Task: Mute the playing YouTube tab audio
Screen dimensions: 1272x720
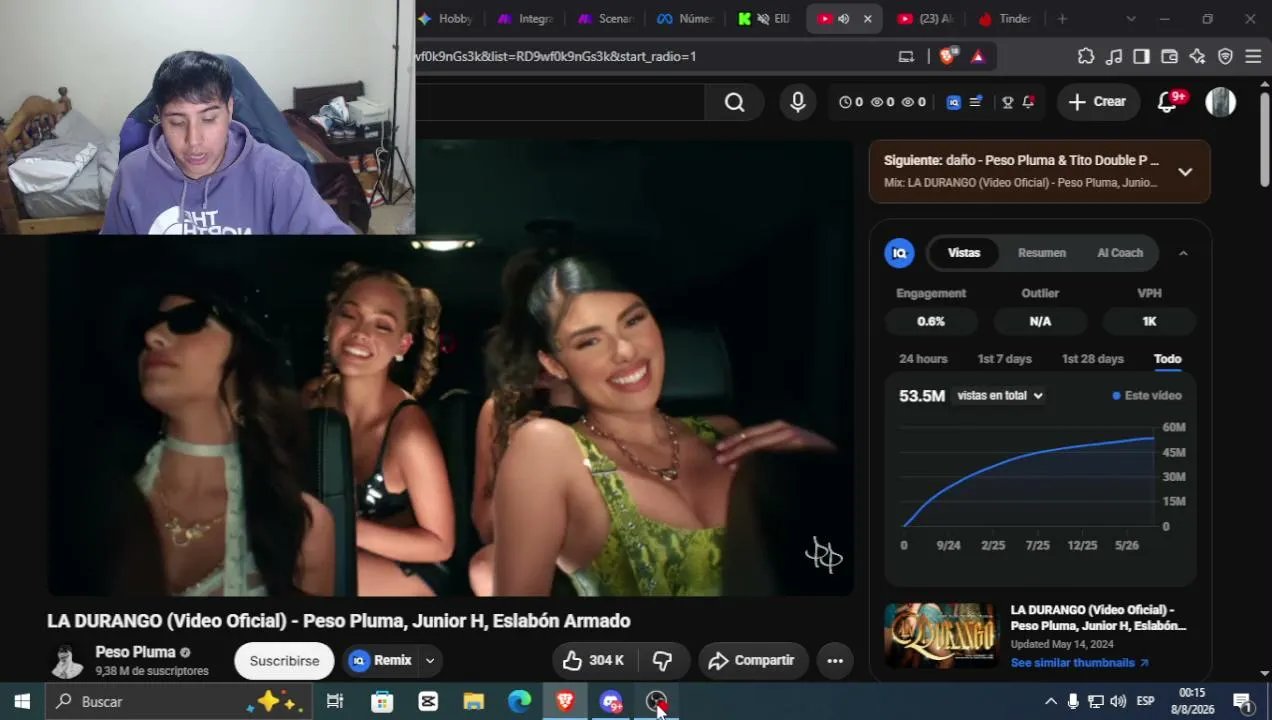Action: pyautogui.click(x=843, y=19)
